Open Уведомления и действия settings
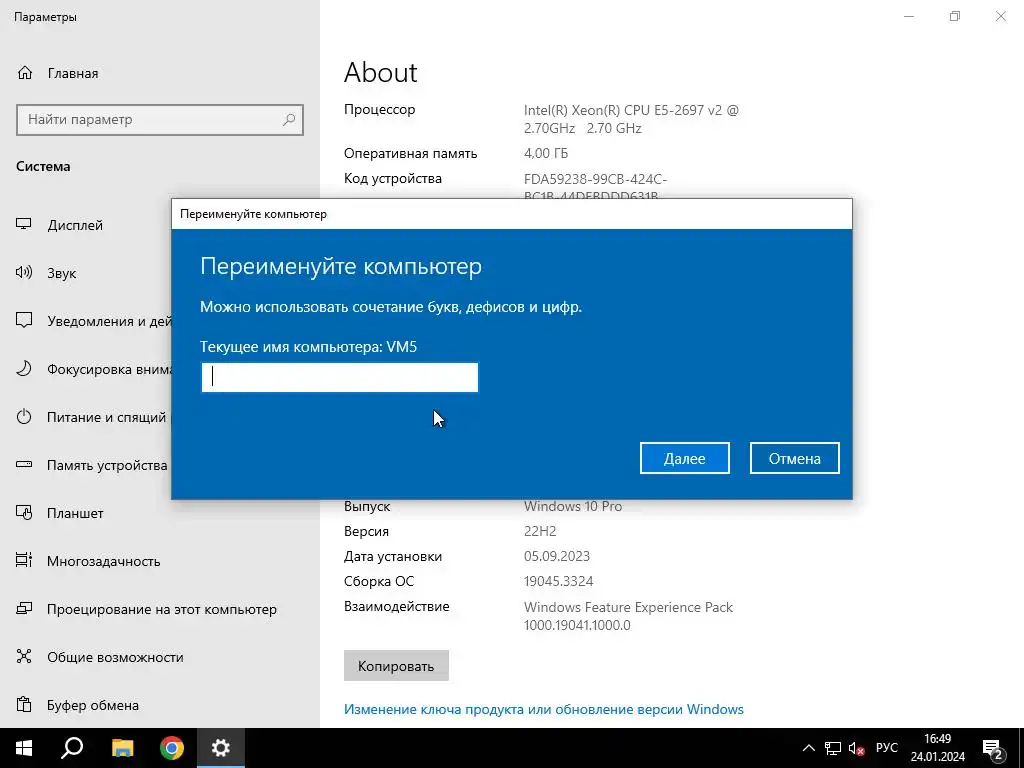The width and height of the screenshot is (1024, 768). [109, 321]
